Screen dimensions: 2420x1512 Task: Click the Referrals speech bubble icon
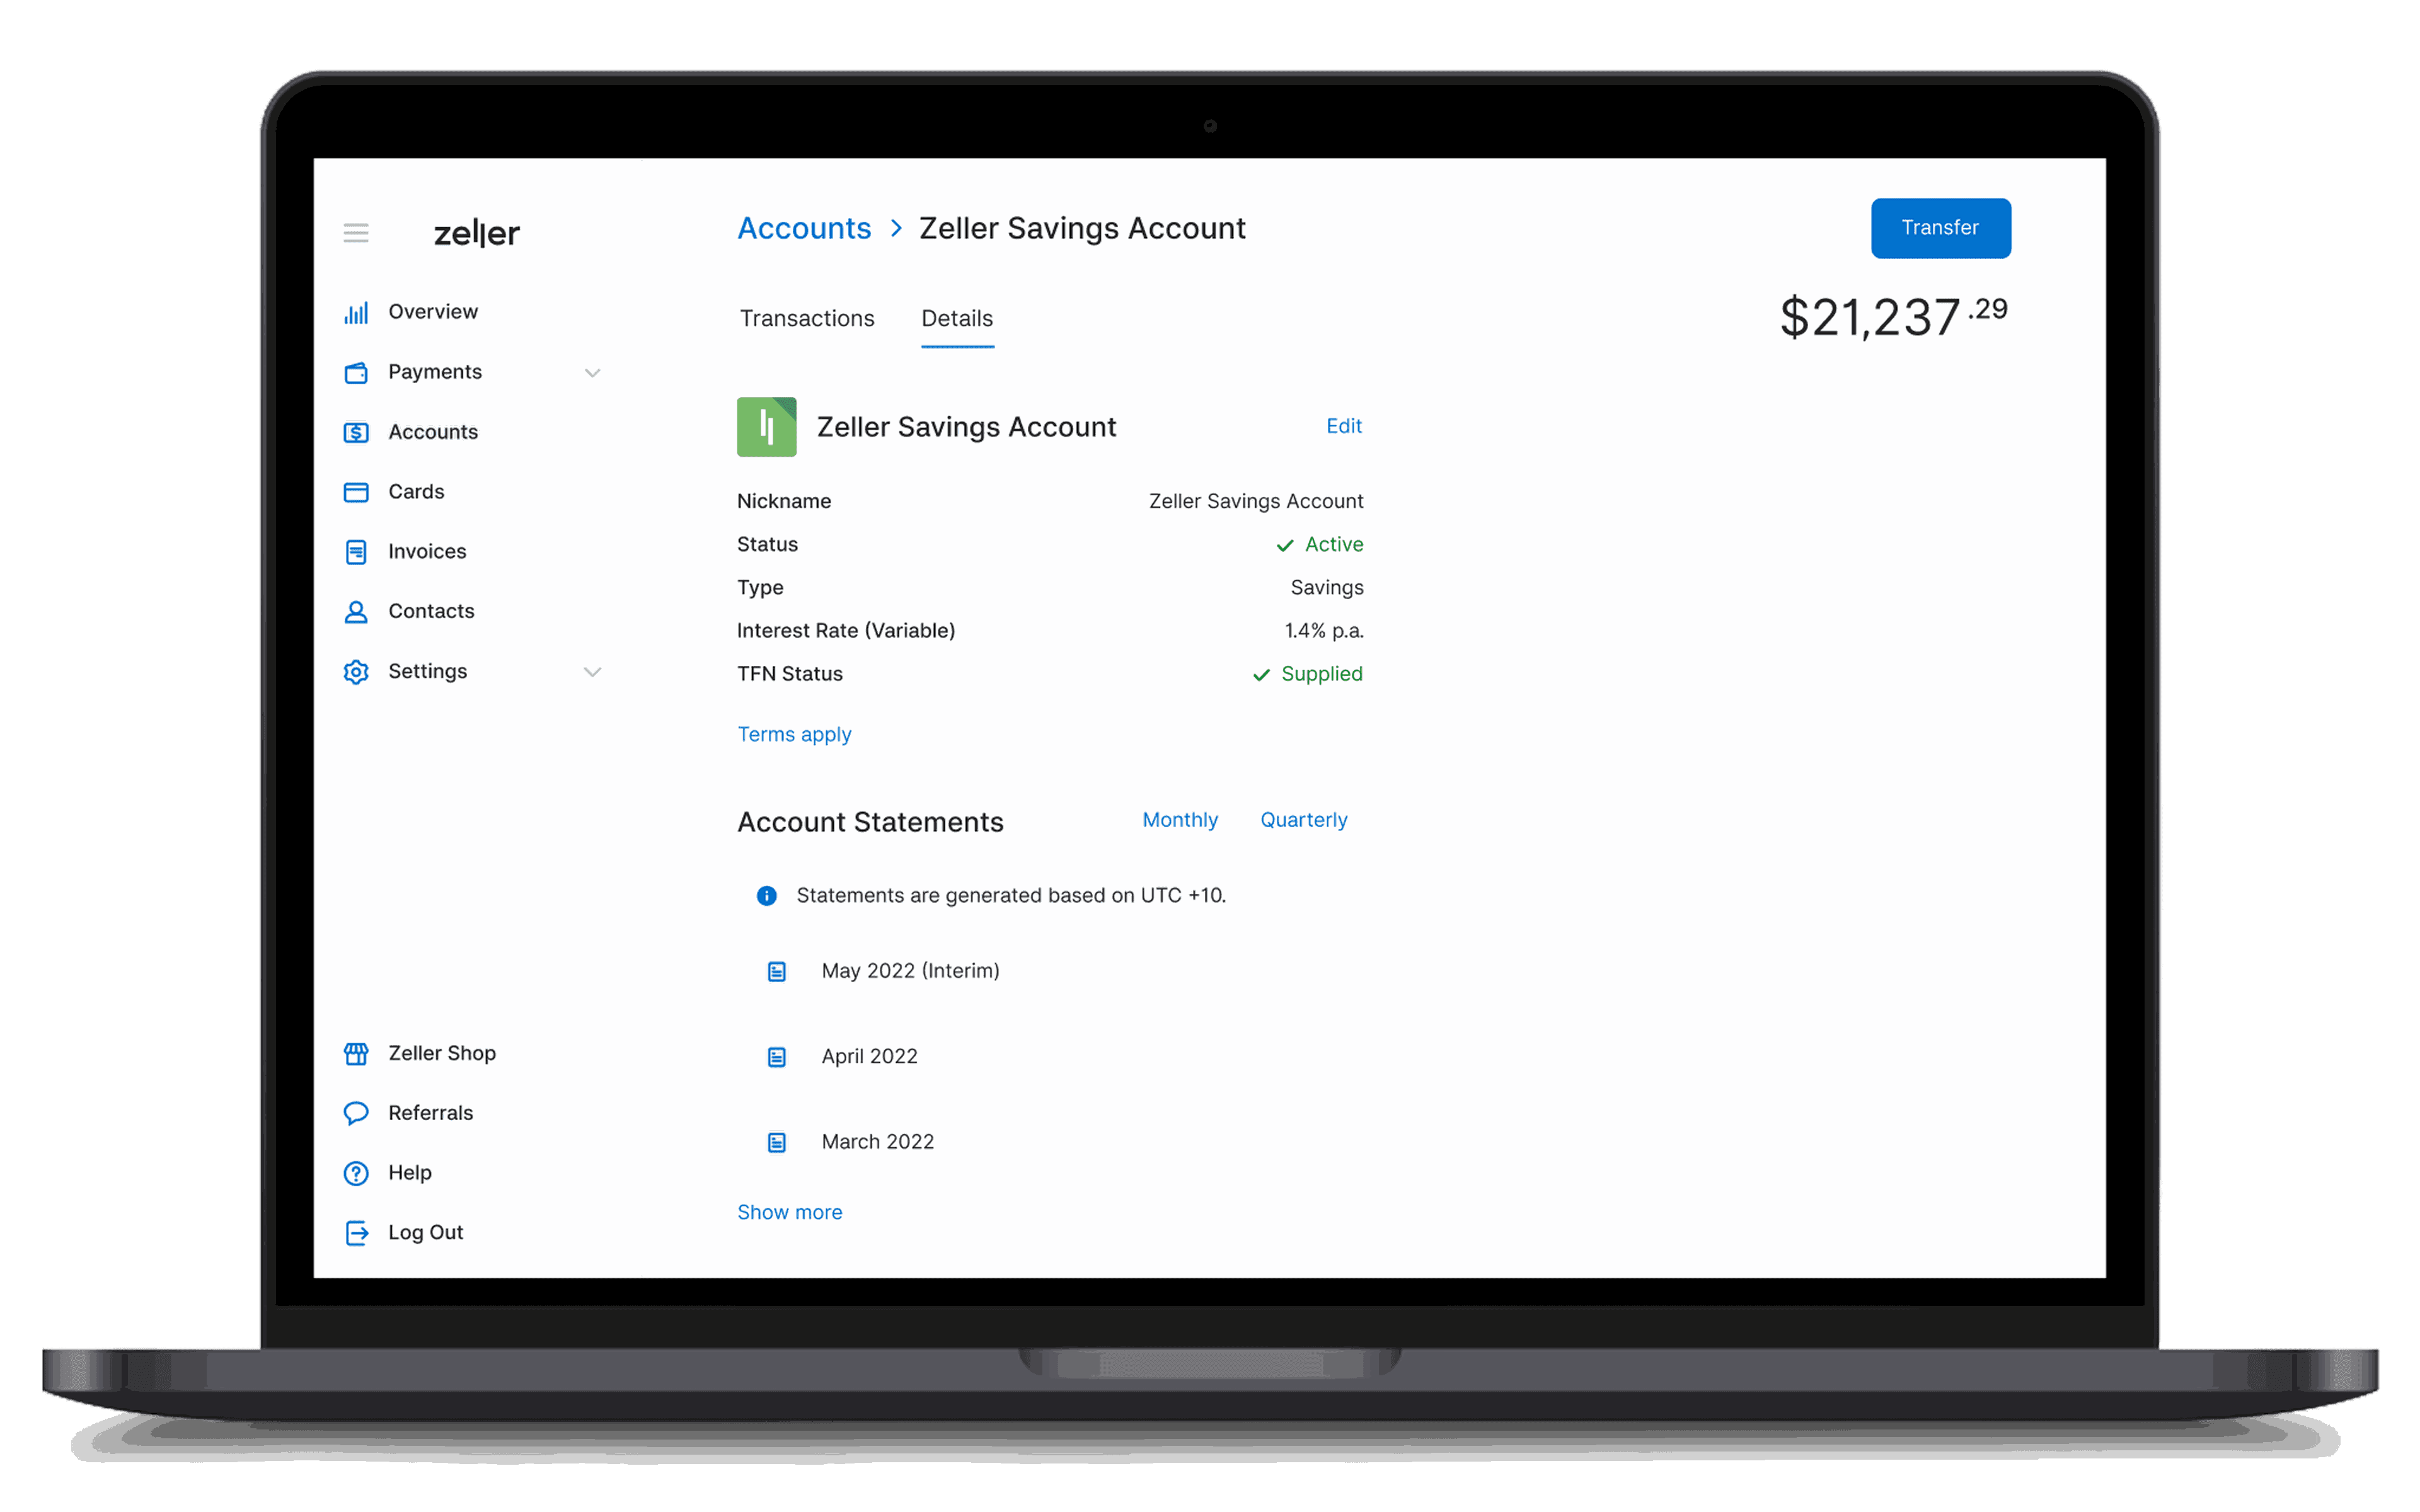coord(356,1113)
